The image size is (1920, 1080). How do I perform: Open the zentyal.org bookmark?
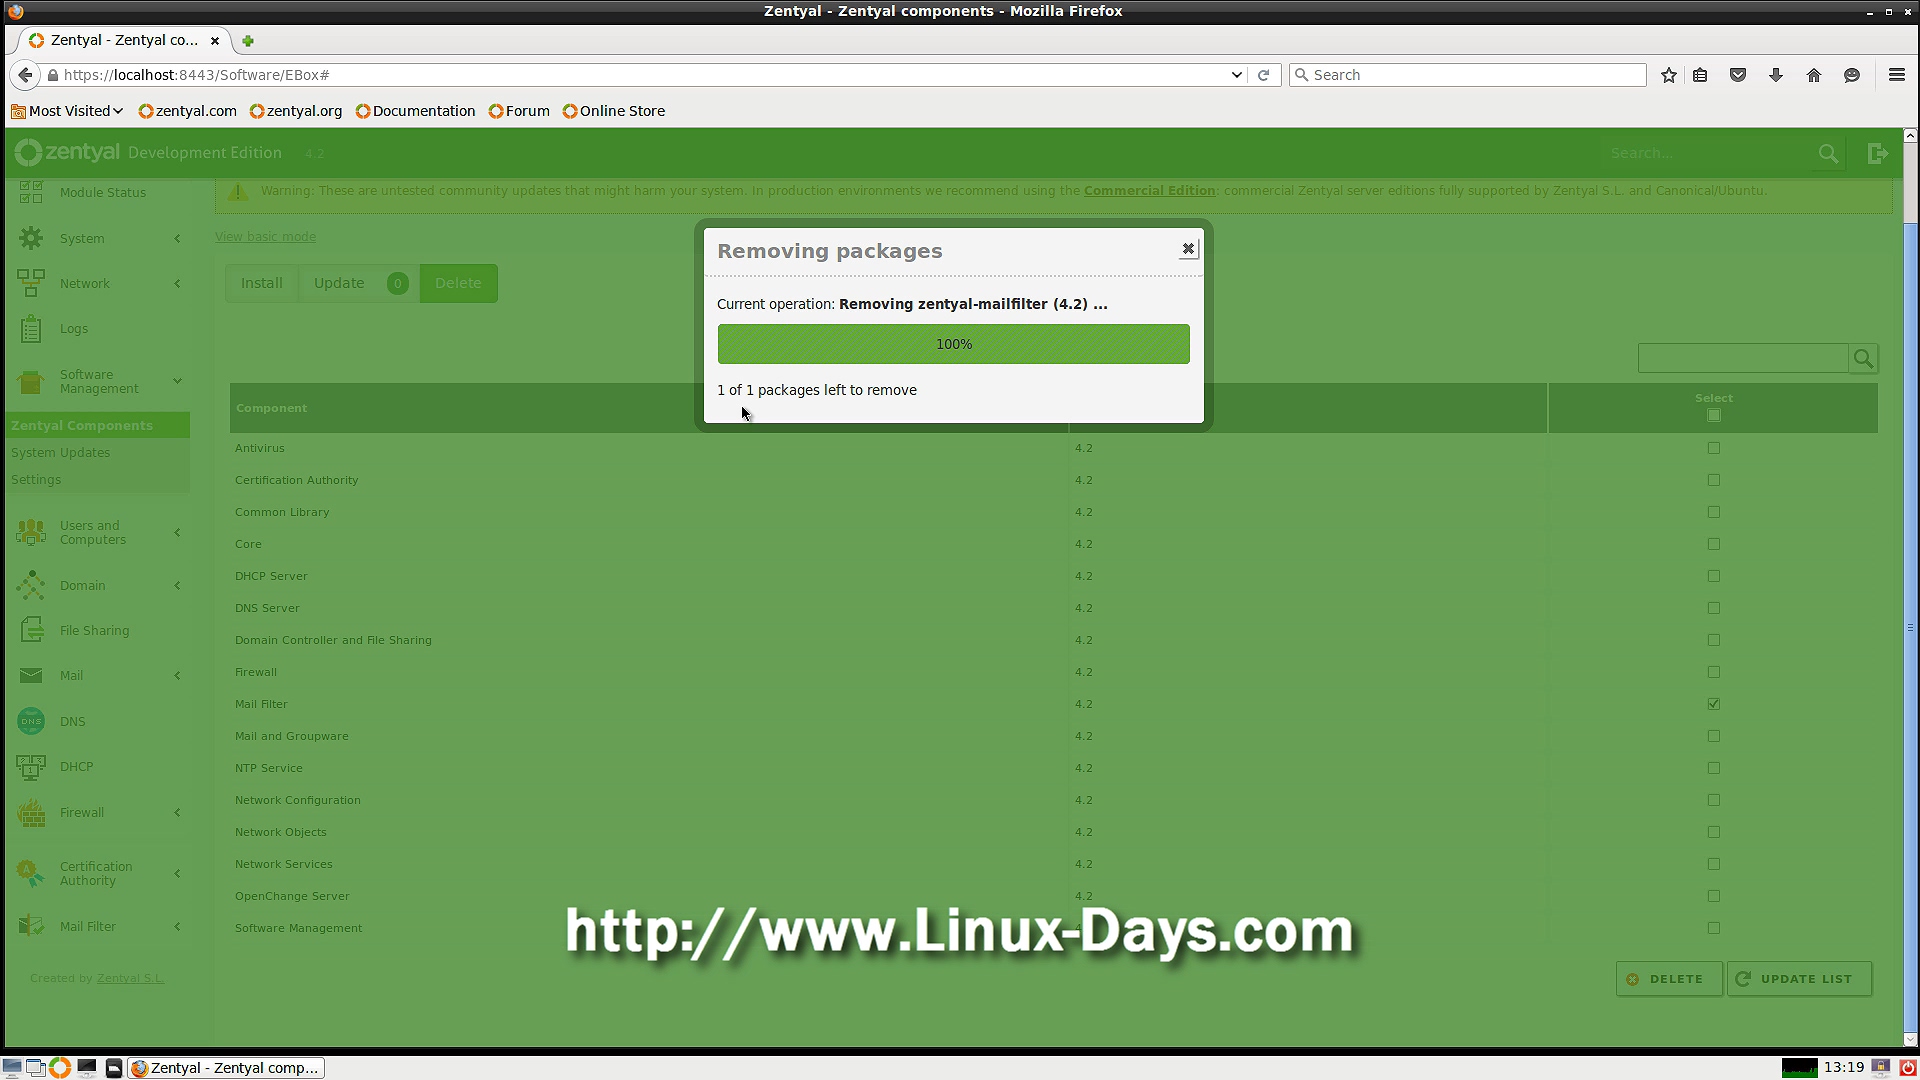pyautogui.click(x=296, y=111)
